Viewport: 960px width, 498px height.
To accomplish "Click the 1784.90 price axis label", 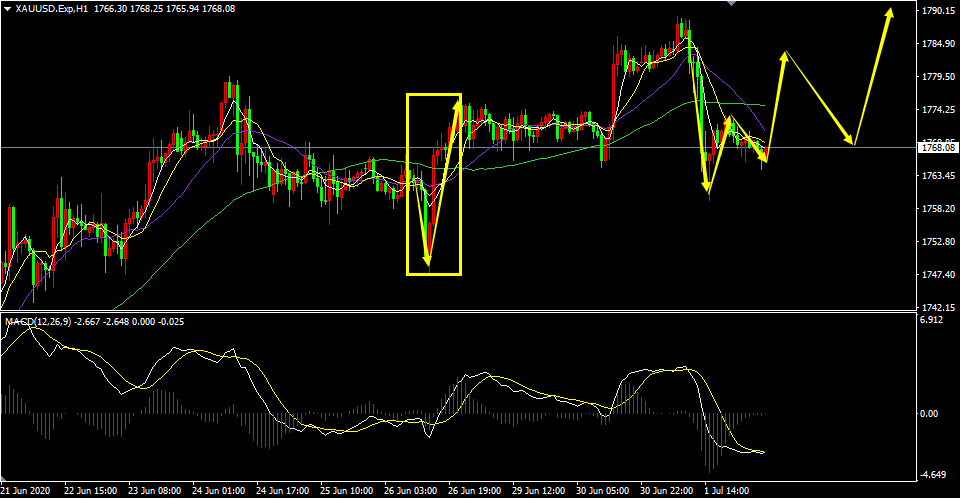I will click(x=939, y=43).
